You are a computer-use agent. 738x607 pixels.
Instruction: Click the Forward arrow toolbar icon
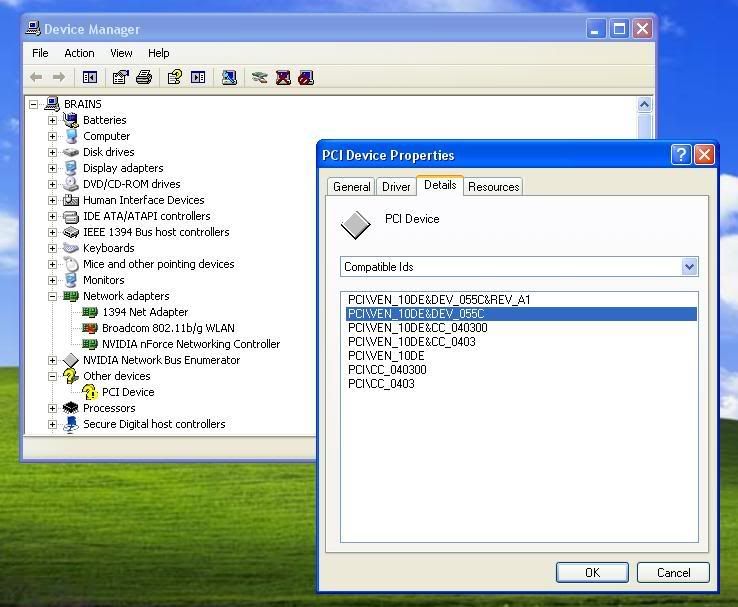point(59,77)
